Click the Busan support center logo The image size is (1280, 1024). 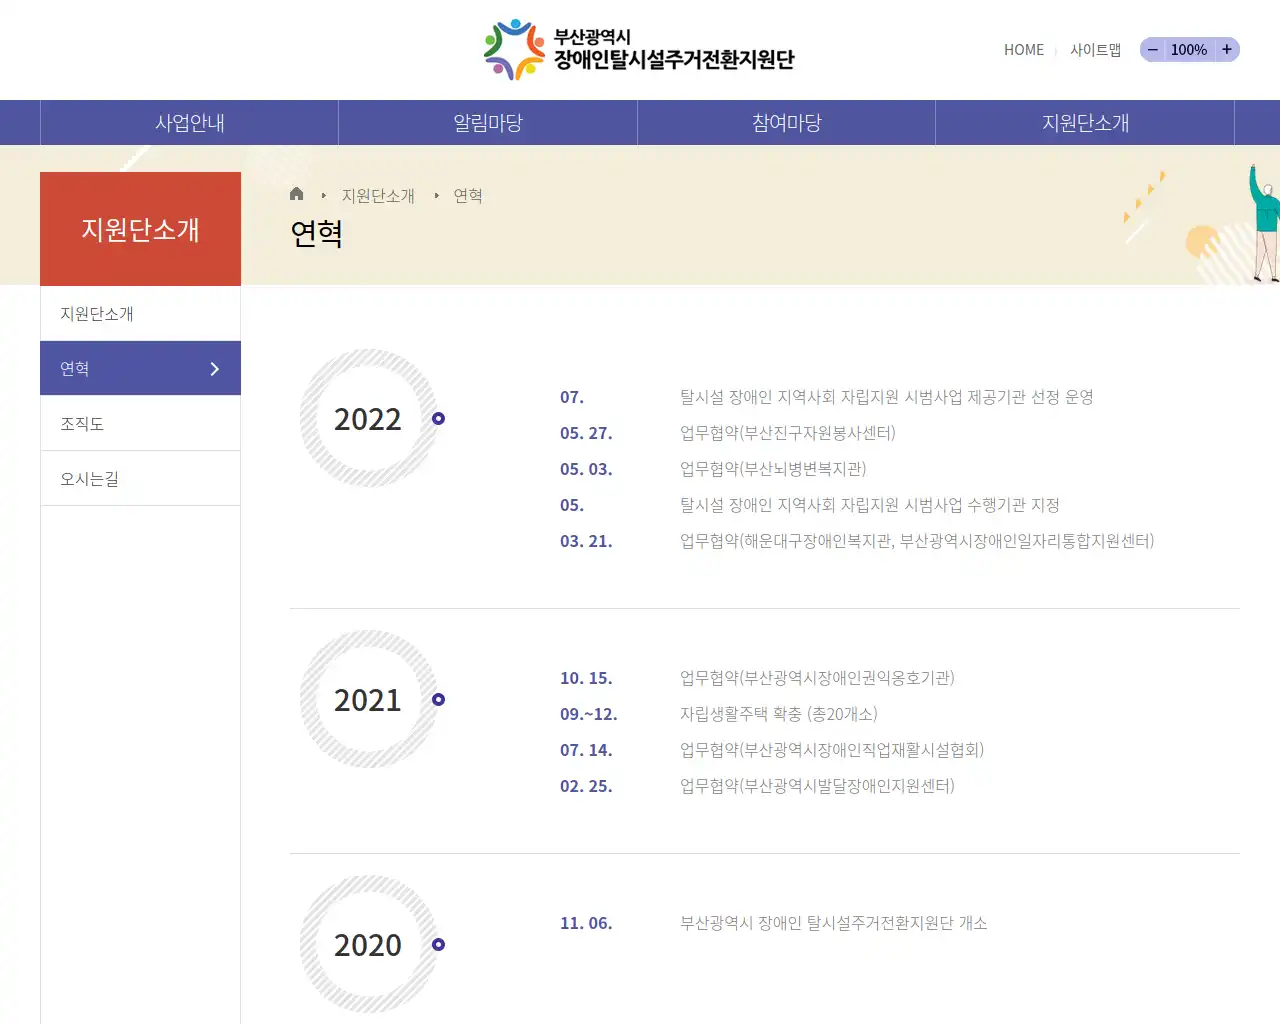click(x=639, y=49)
